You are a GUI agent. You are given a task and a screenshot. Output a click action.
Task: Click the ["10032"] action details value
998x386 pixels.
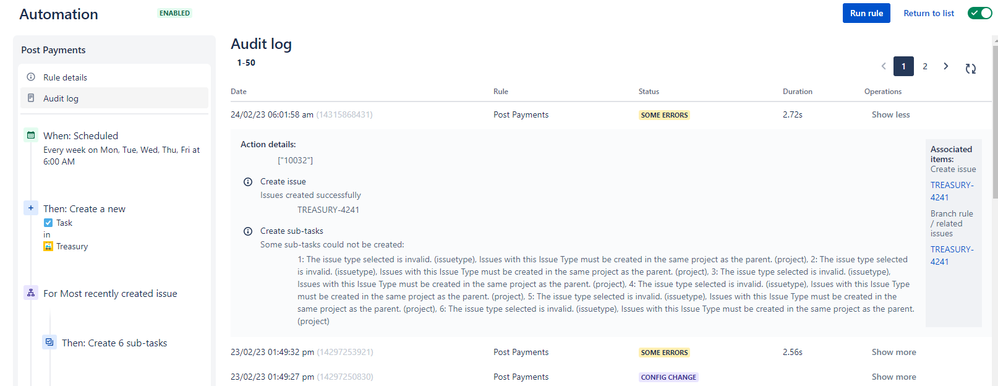295,160
